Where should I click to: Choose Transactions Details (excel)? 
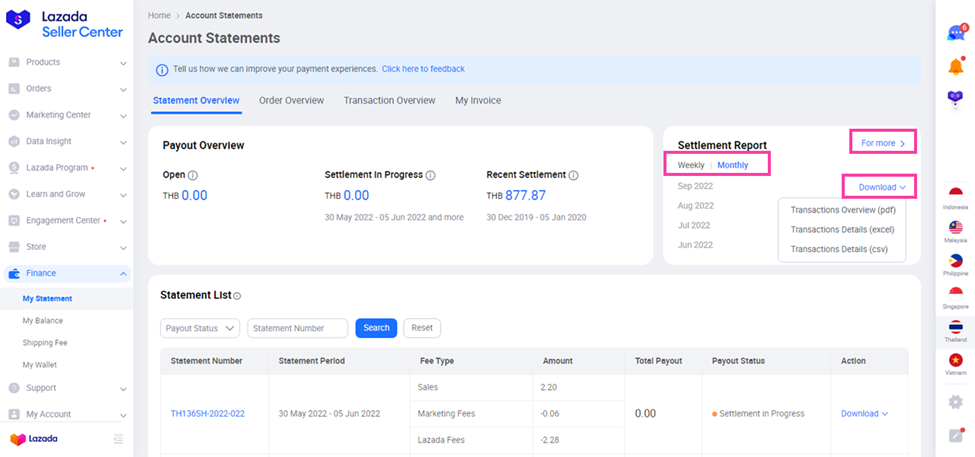843,229
